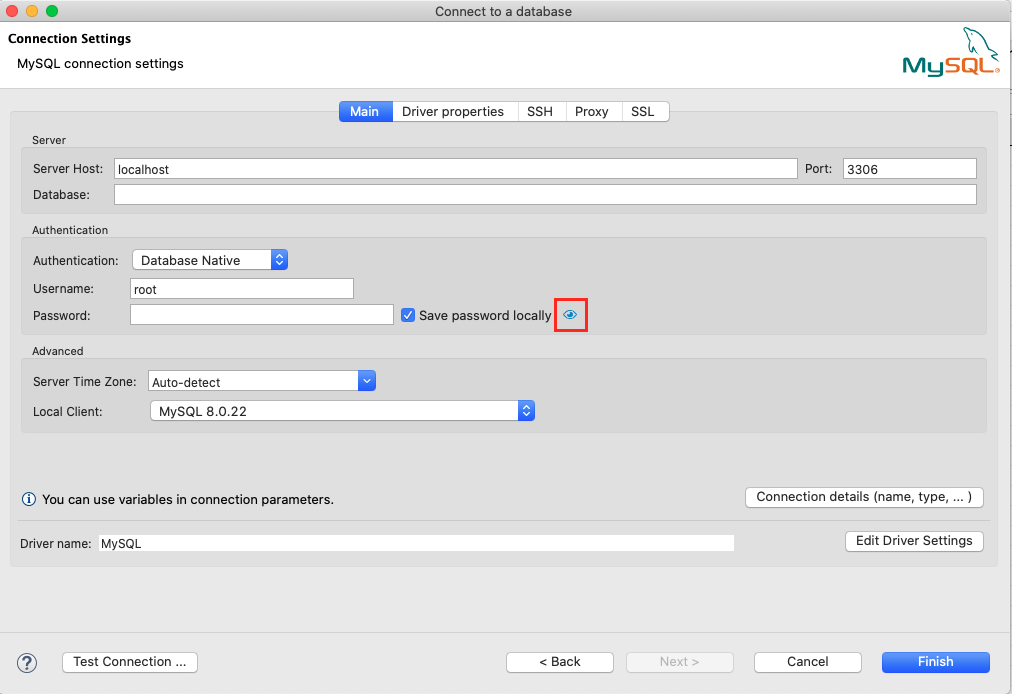Click the Driver name MySQL field
Image resolution: width=1012 pixels, height=694 pixels.
(x=416, y=543)
